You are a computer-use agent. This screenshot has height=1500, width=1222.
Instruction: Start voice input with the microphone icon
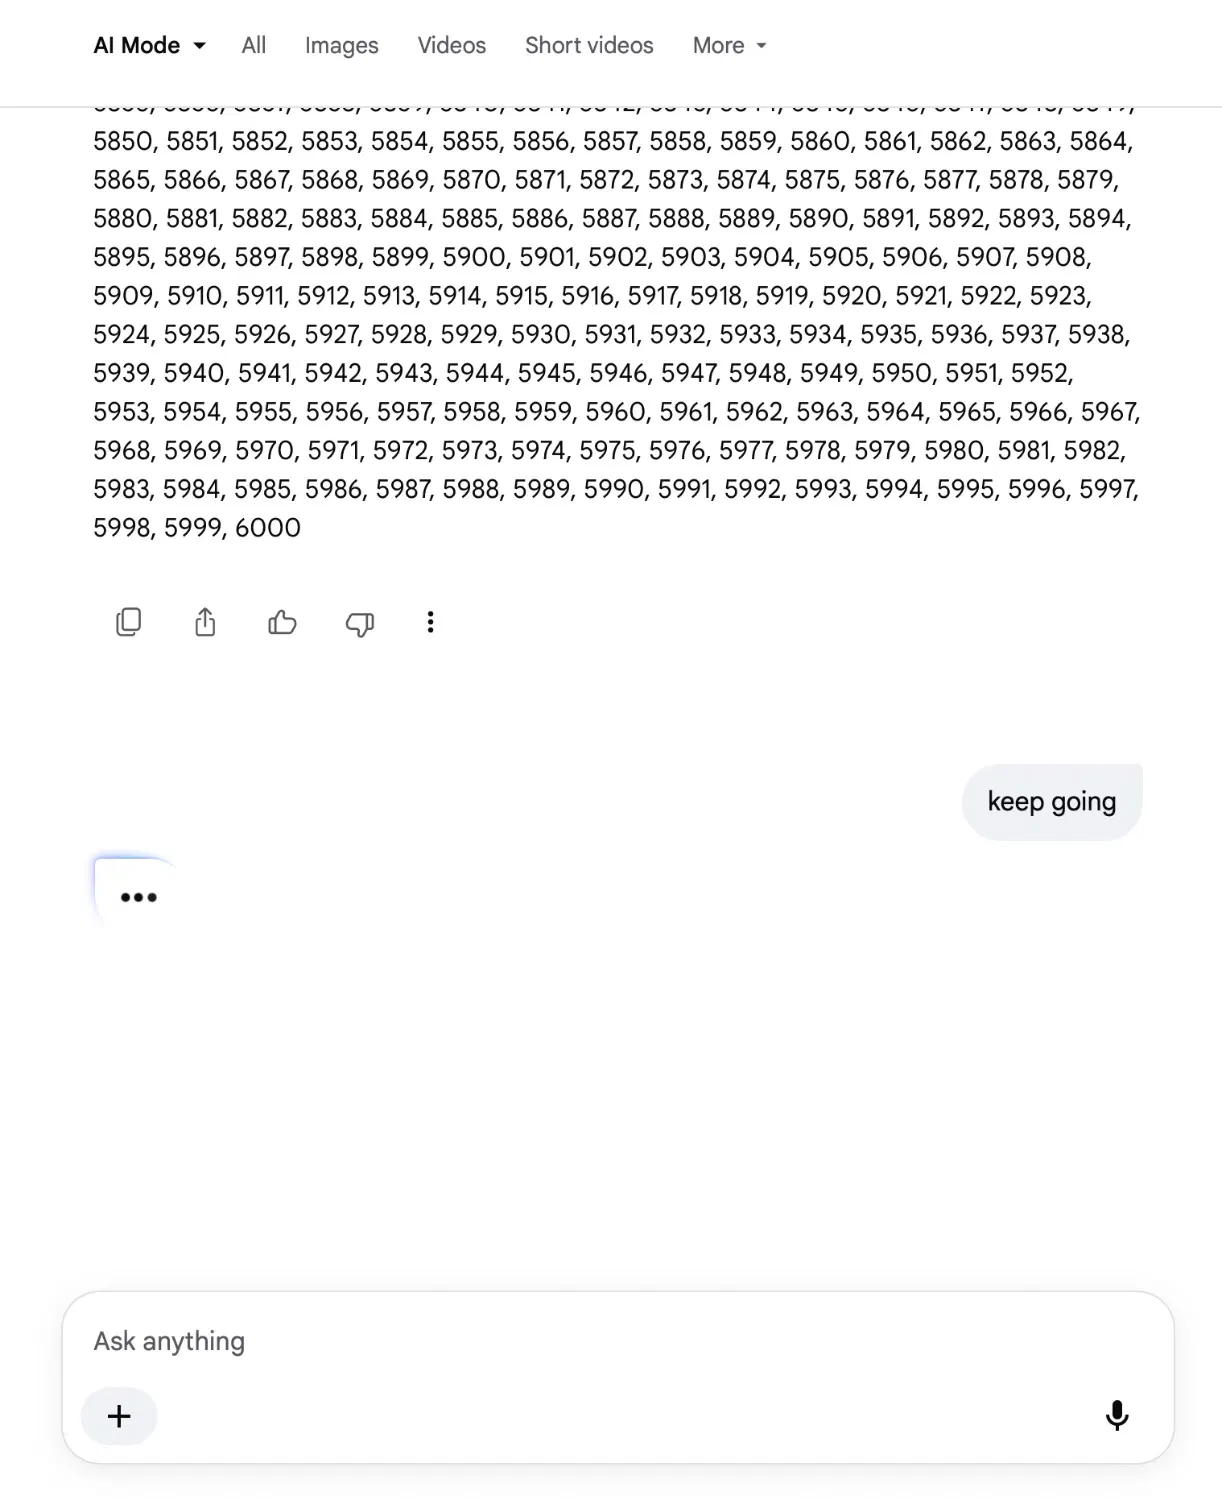tap(1117, 1415)
